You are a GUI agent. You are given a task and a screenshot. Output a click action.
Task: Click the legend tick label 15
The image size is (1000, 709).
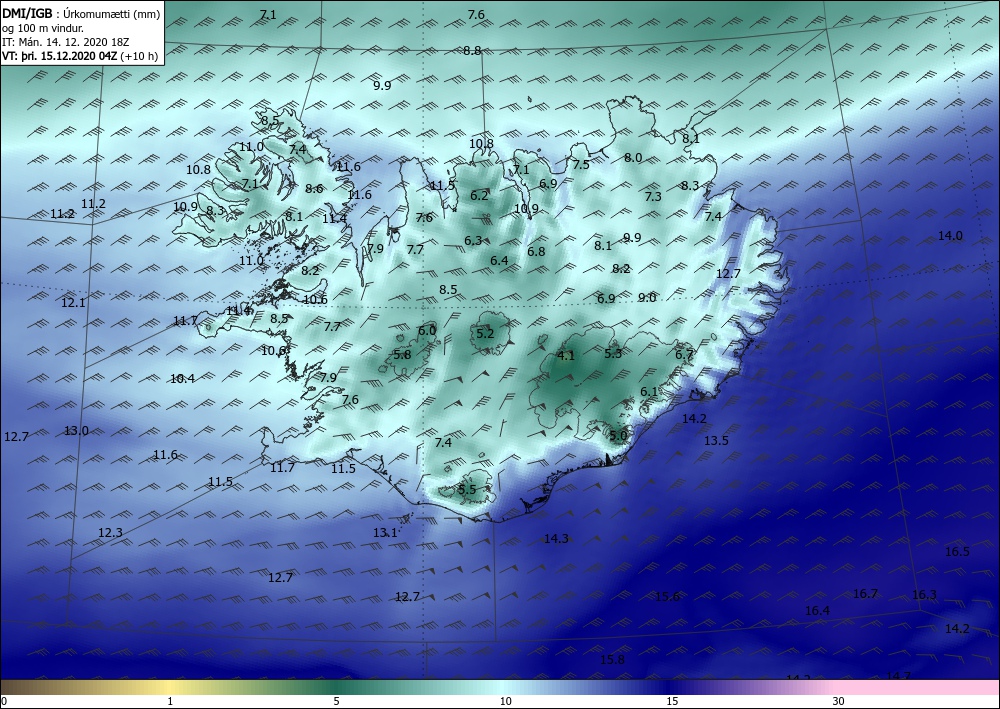pos(672,701)
